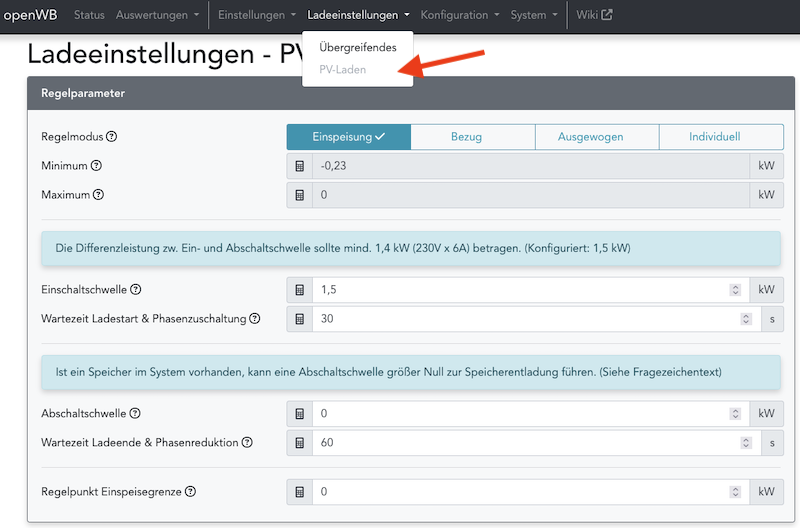Click the Einschaltschwelle value field
The height and width of the screenshot is (528, 800).
pos(520,290)
